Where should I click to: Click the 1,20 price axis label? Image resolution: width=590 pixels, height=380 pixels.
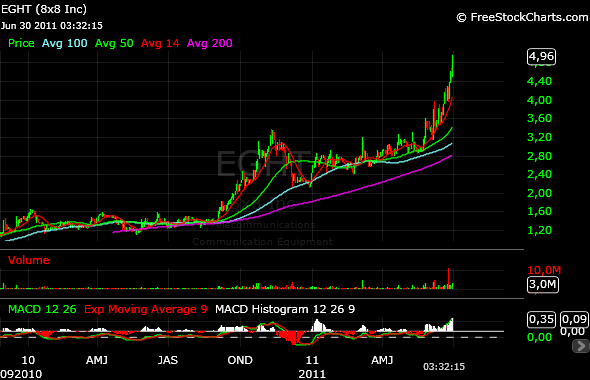tap(539, 230)
